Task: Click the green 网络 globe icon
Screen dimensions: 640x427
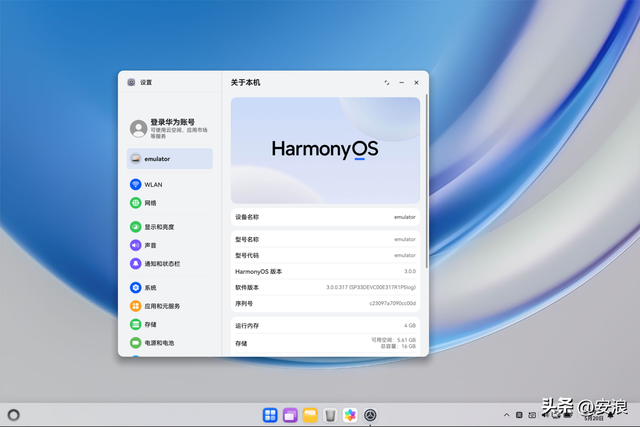Action: (x=136, y=203)
